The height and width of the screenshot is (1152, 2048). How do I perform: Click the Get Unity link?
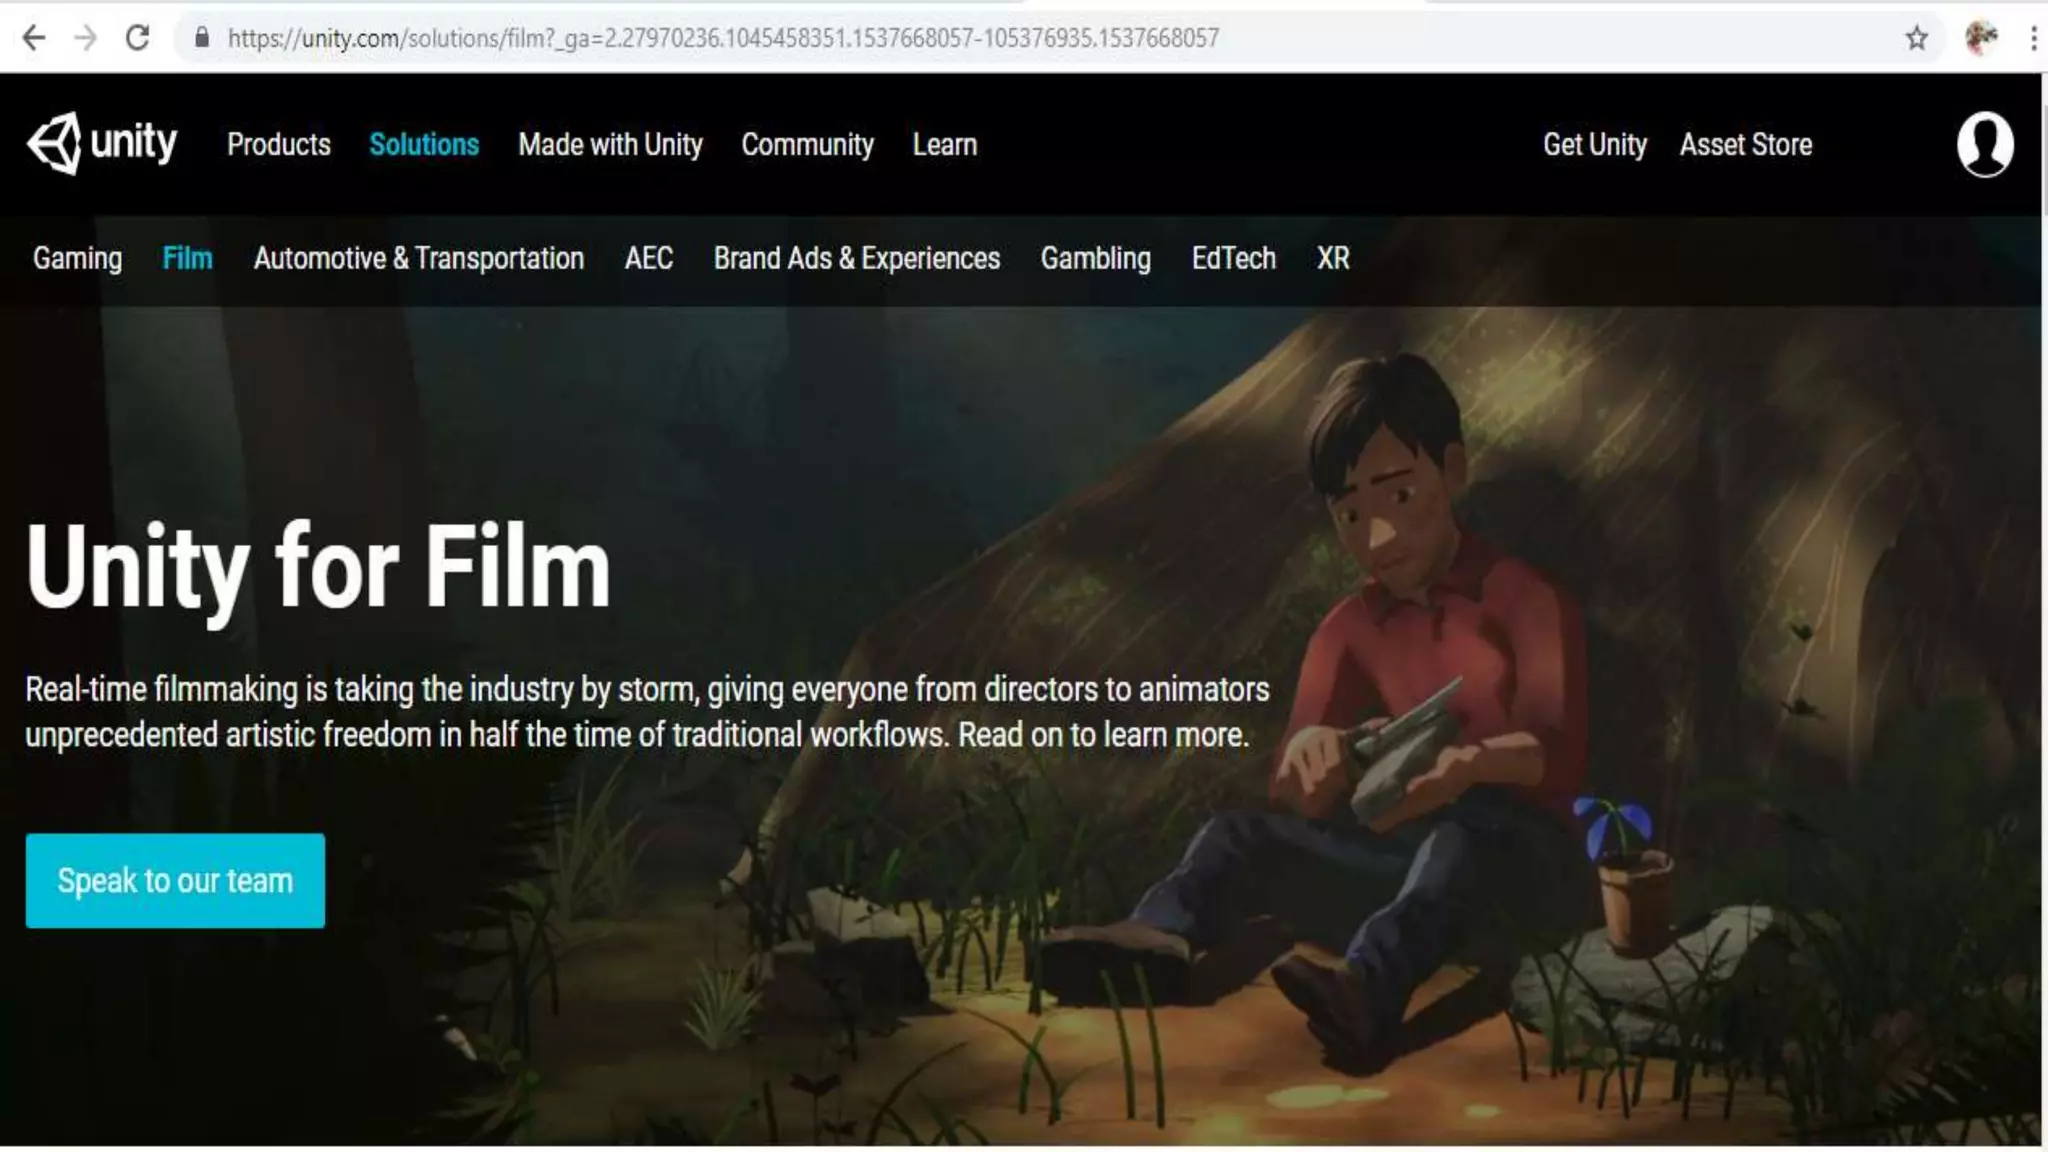(x=1594, y=144)
